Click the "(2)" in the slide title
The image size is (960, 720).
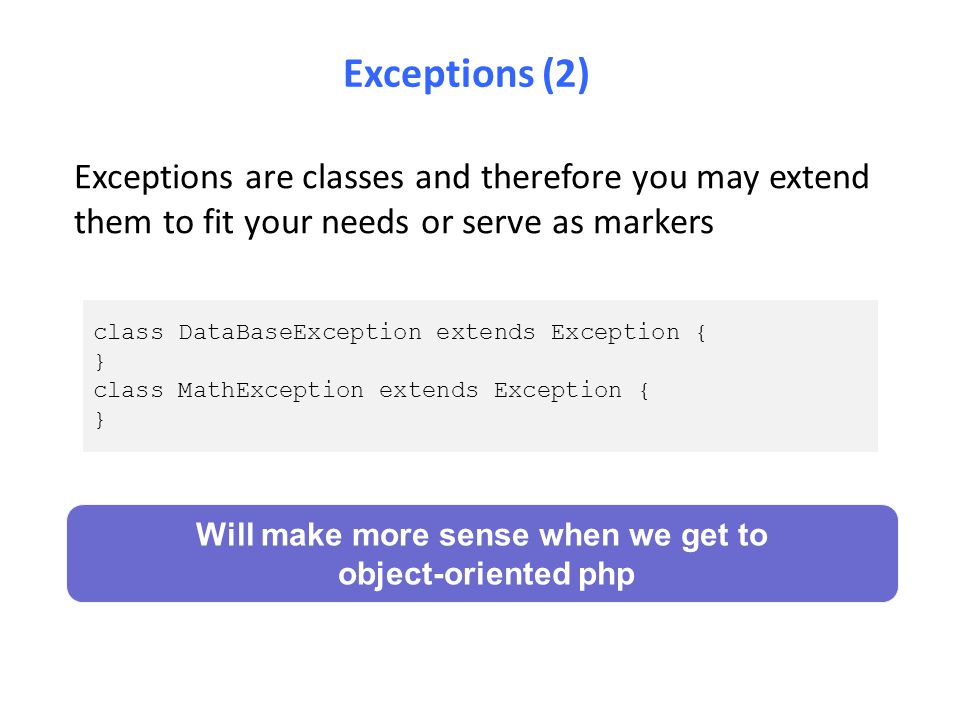pyautogui.click(x=566, y=75)
